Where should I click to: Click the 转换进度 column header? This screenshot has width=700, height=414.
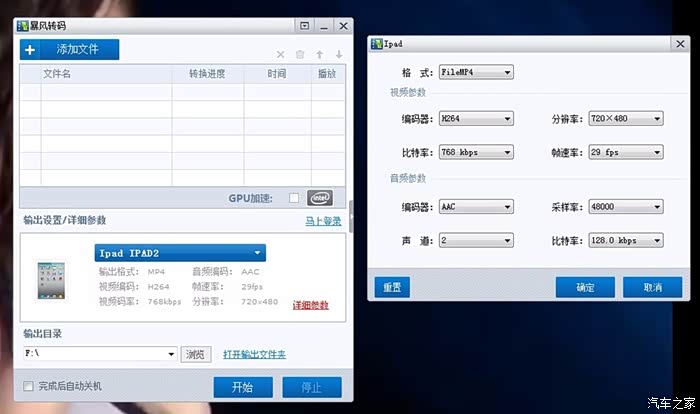(207, 74)
